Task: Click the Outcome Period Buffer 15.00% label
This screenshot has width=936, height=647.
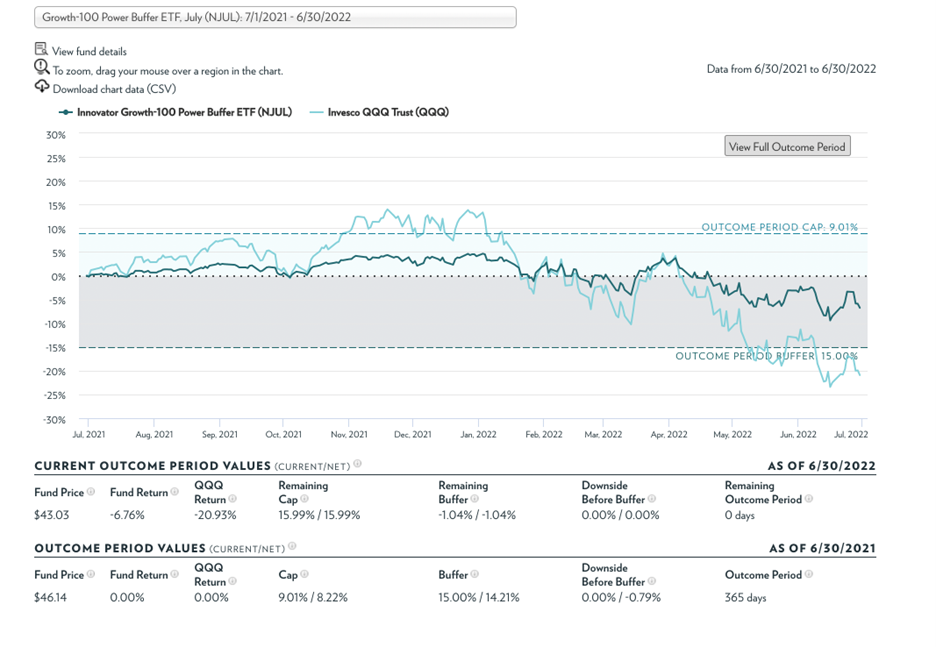Action: 766,356
